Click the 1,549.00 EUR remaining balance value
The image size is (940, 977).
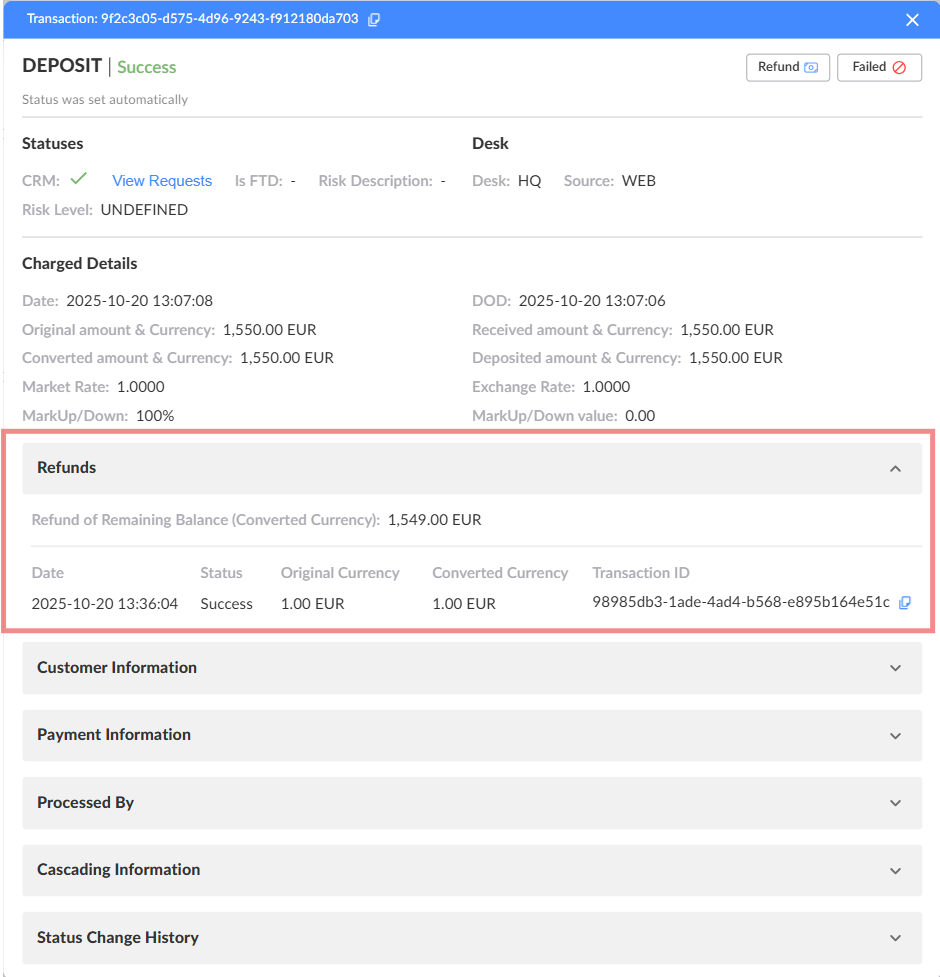pos(434,520)
